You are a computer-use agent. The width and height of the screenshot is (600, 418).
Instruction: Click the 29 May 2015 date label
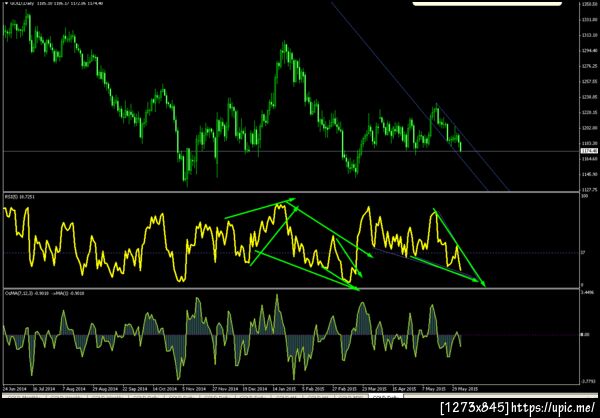pyautogui.click(x=465, y=389)
